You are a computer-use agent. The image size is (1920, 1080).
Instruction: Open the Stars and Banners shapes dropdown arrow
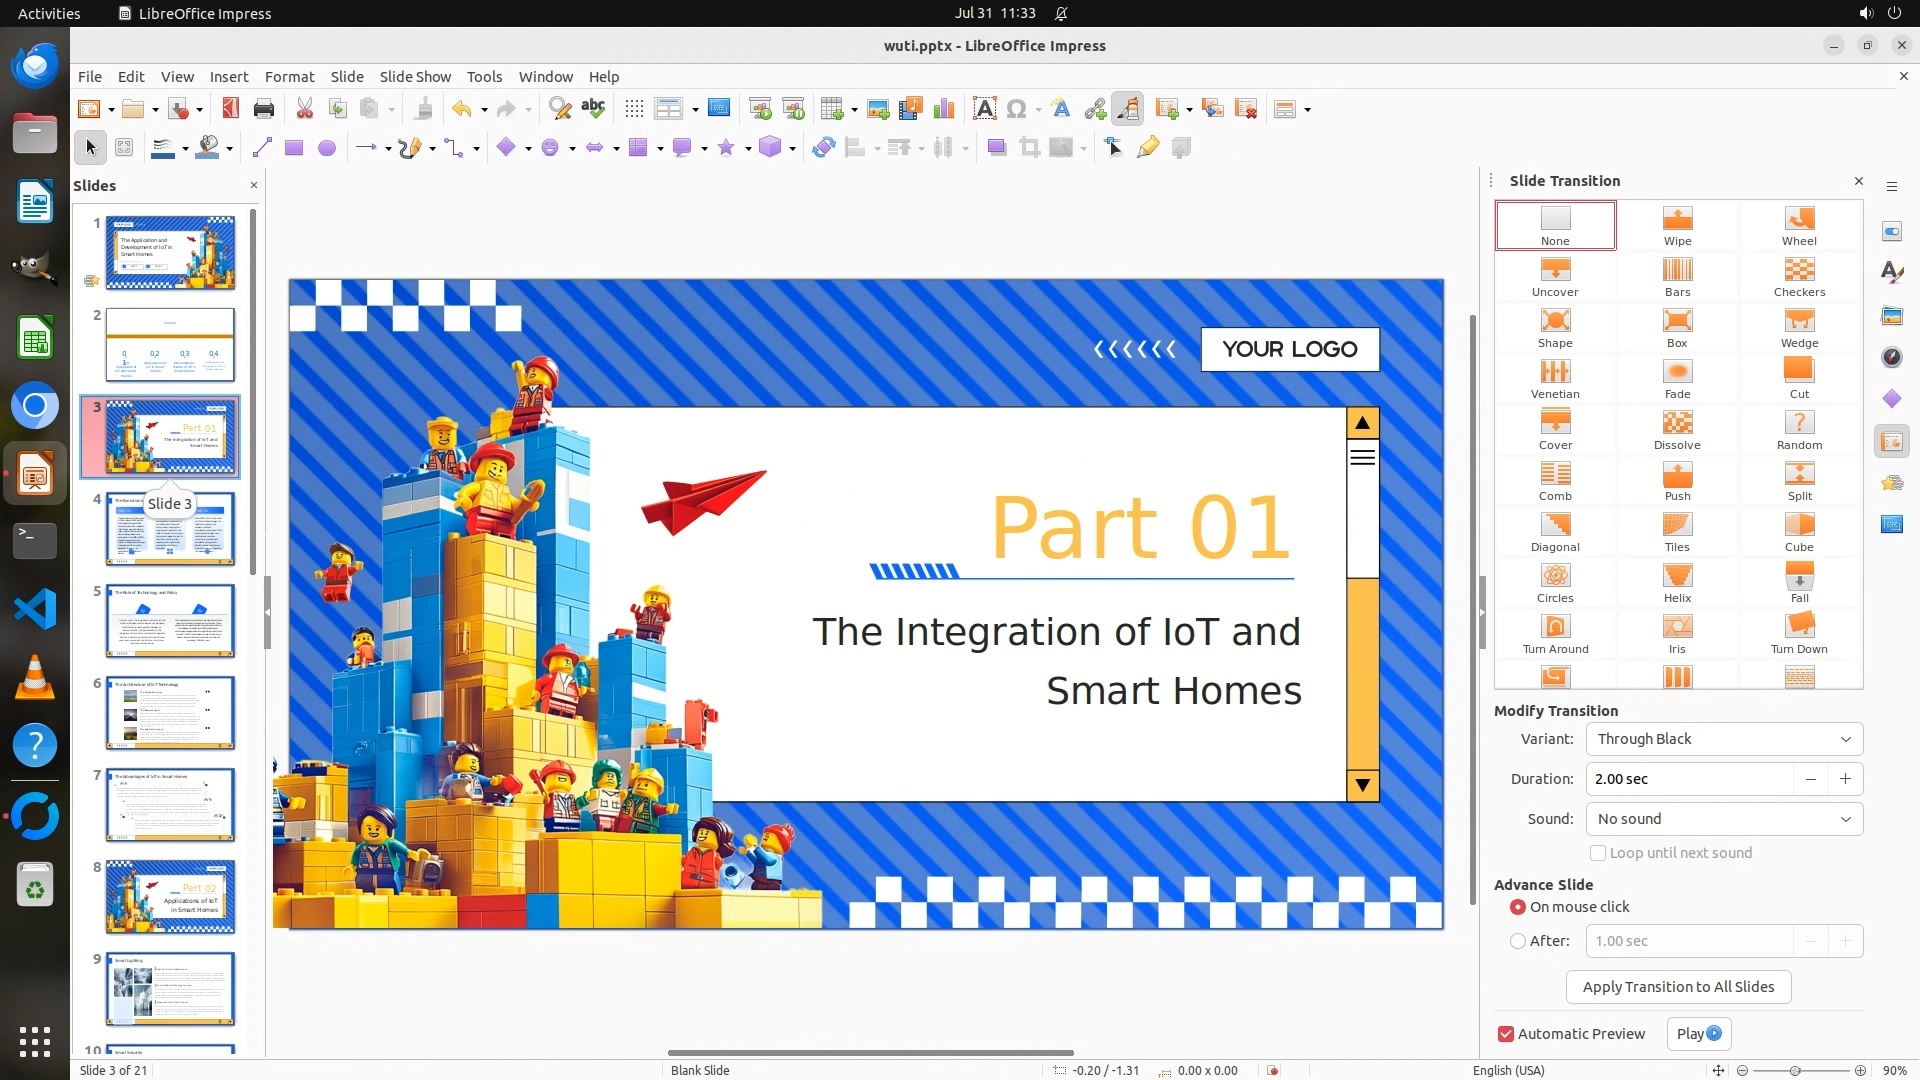(748, 149)
